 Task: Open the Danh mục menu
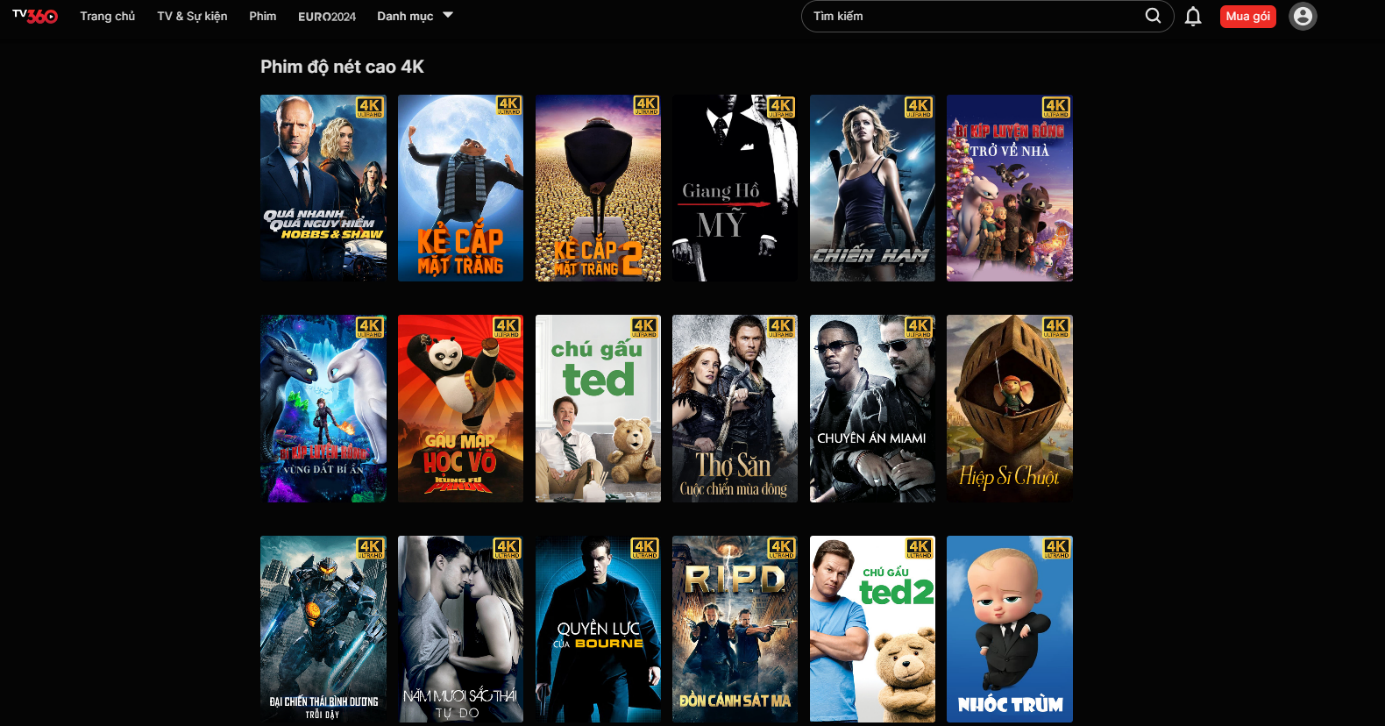[405, 16]
